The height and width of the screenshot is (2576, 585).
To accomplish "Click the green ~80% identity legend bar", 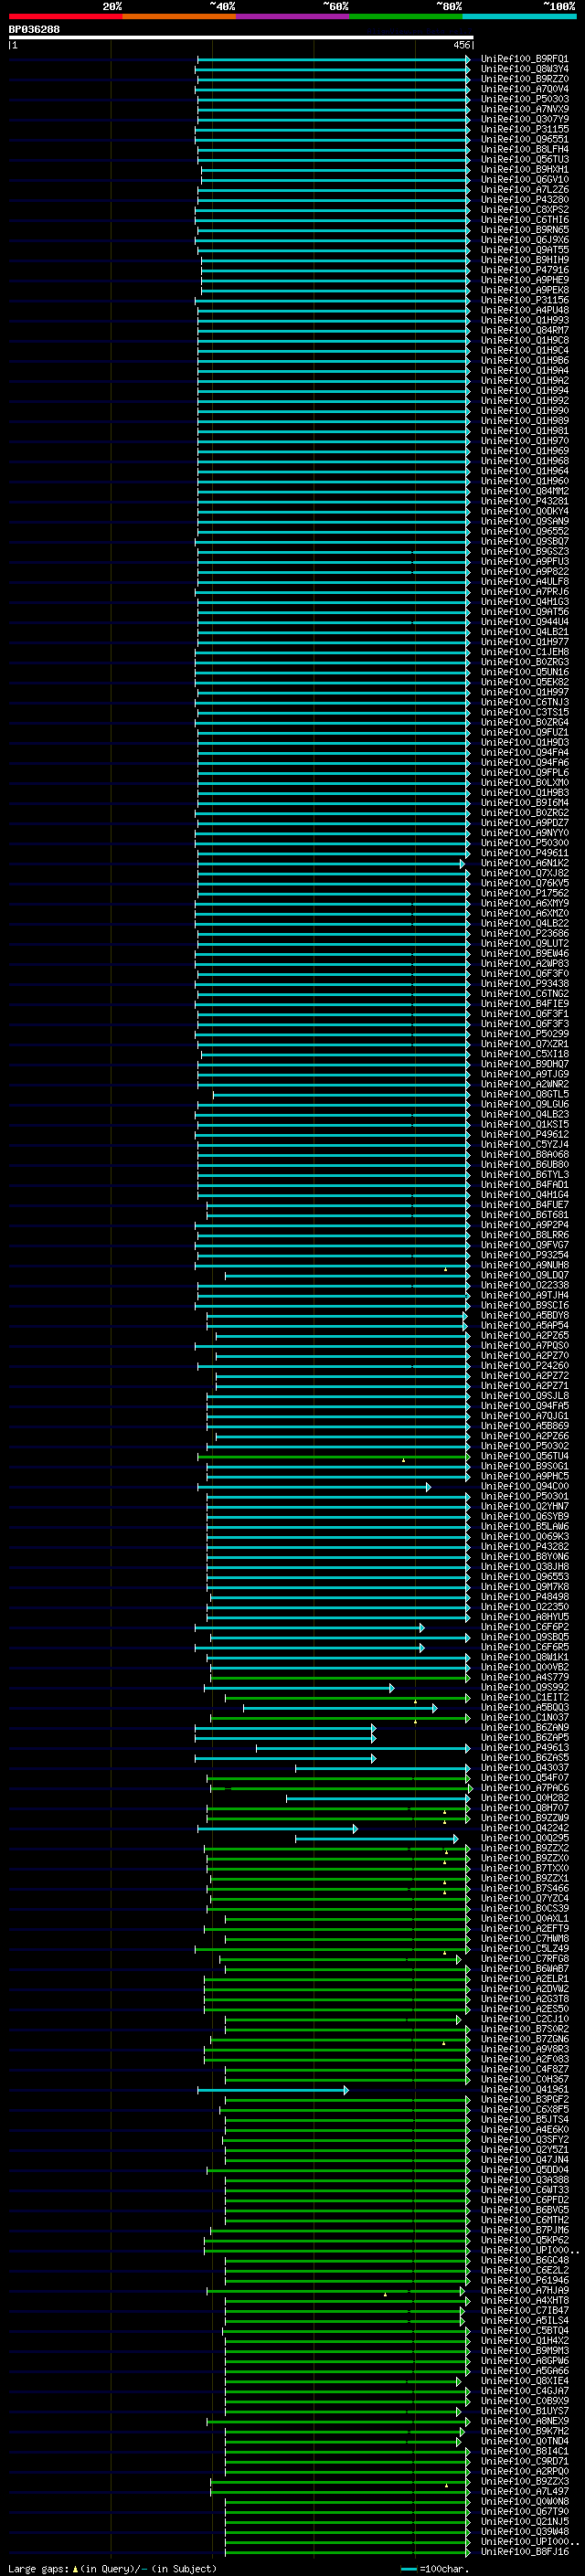I will pyautogui.click(x=406, y=16).
